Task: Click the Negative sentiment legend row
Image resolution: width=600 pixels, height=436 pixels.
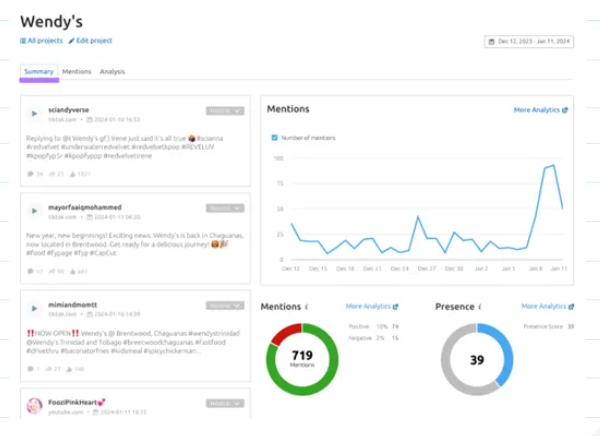Action: [373, 338]
